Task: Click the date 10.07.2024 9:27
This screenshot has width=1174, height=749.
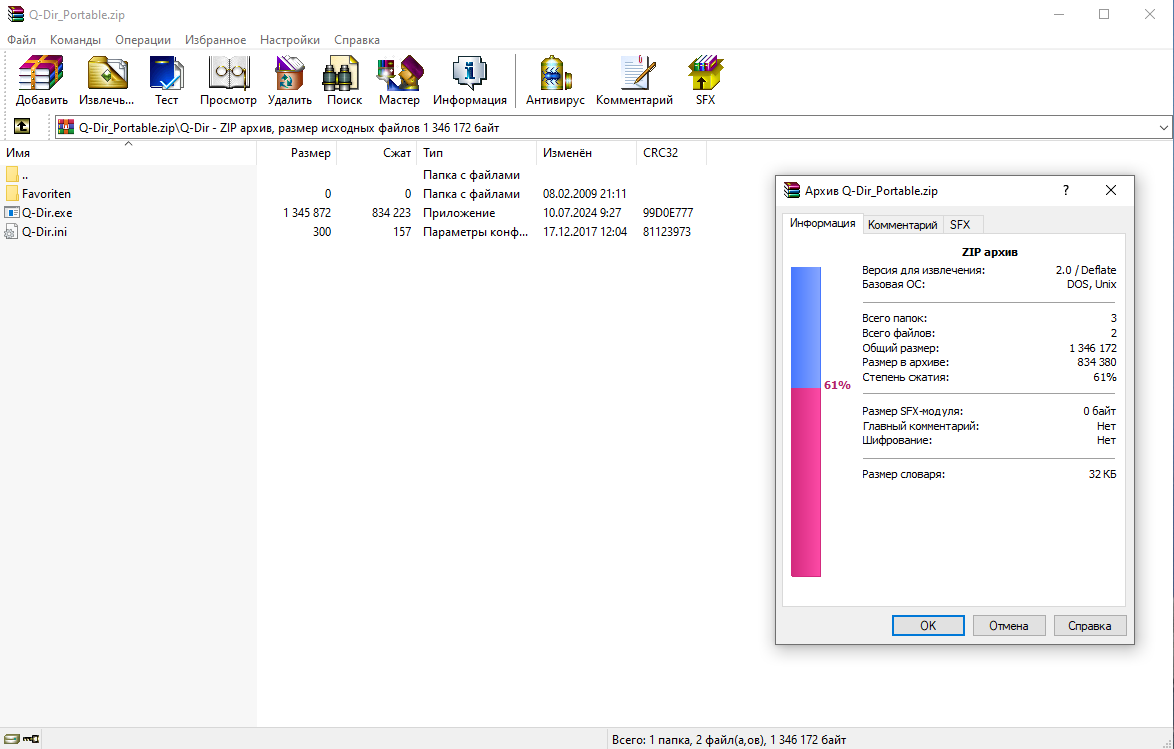Action: (x=582, y=213)
